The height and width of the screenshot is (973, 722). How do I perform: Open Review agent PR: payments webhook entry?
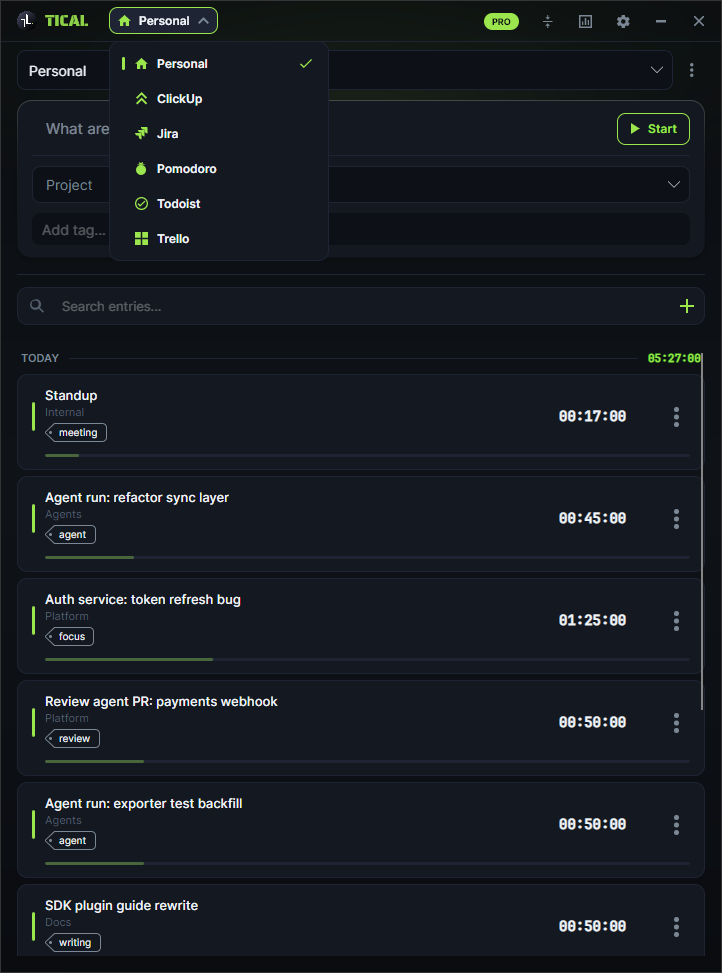(361, 728)
